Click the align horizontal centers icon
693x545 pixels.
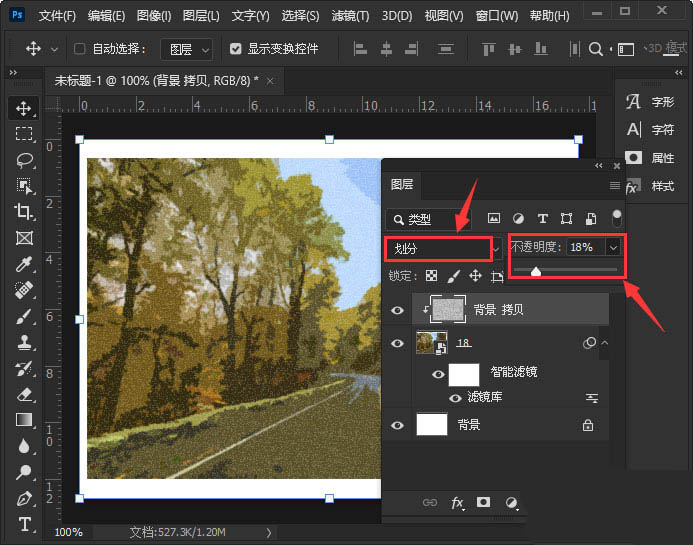coord(386,49)
